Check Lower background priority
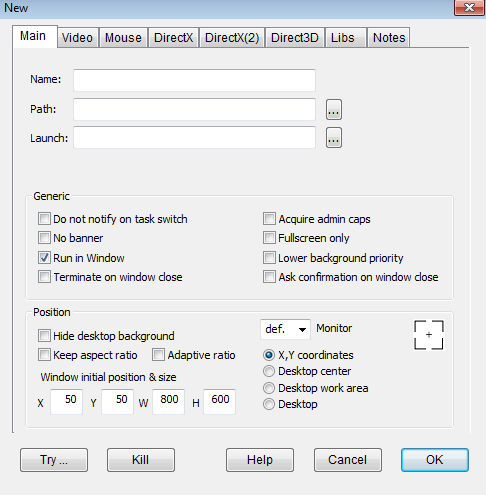486x495 pixels. (x=269, y=258)
